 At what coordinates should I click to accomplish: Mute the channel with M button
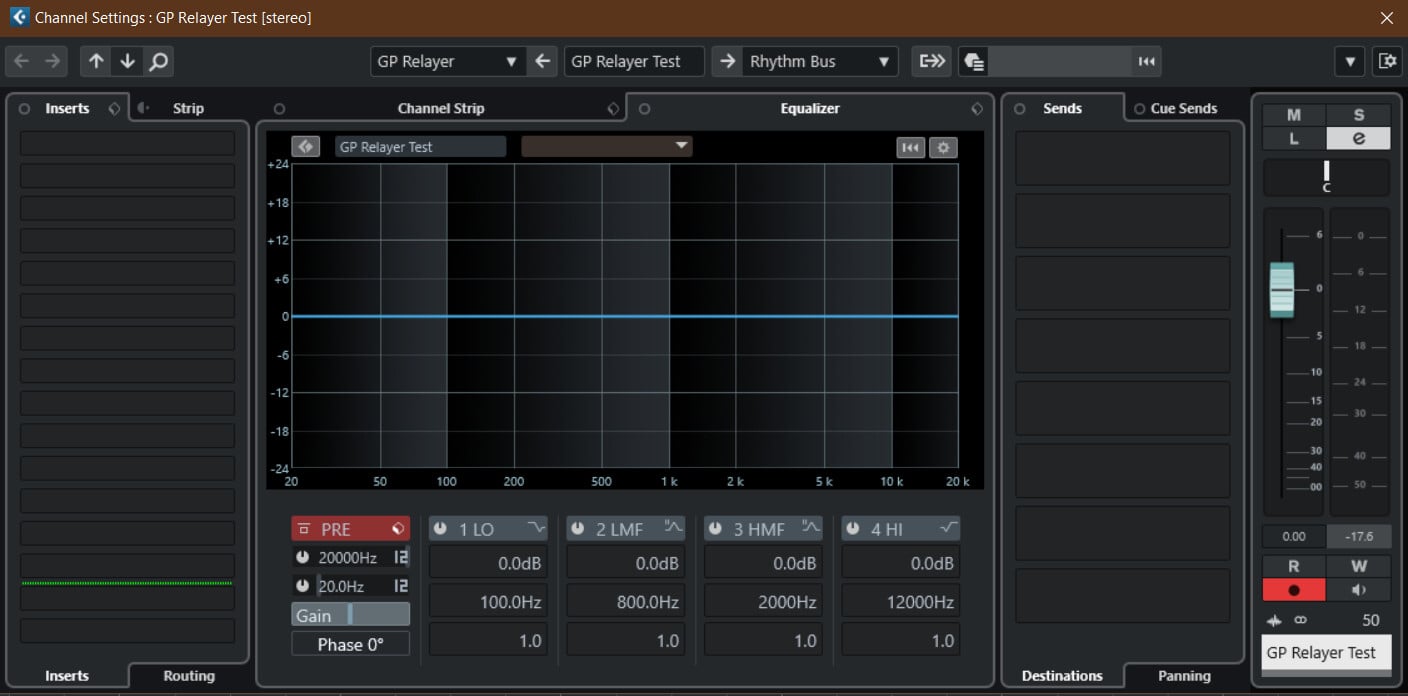[1293, 115]
